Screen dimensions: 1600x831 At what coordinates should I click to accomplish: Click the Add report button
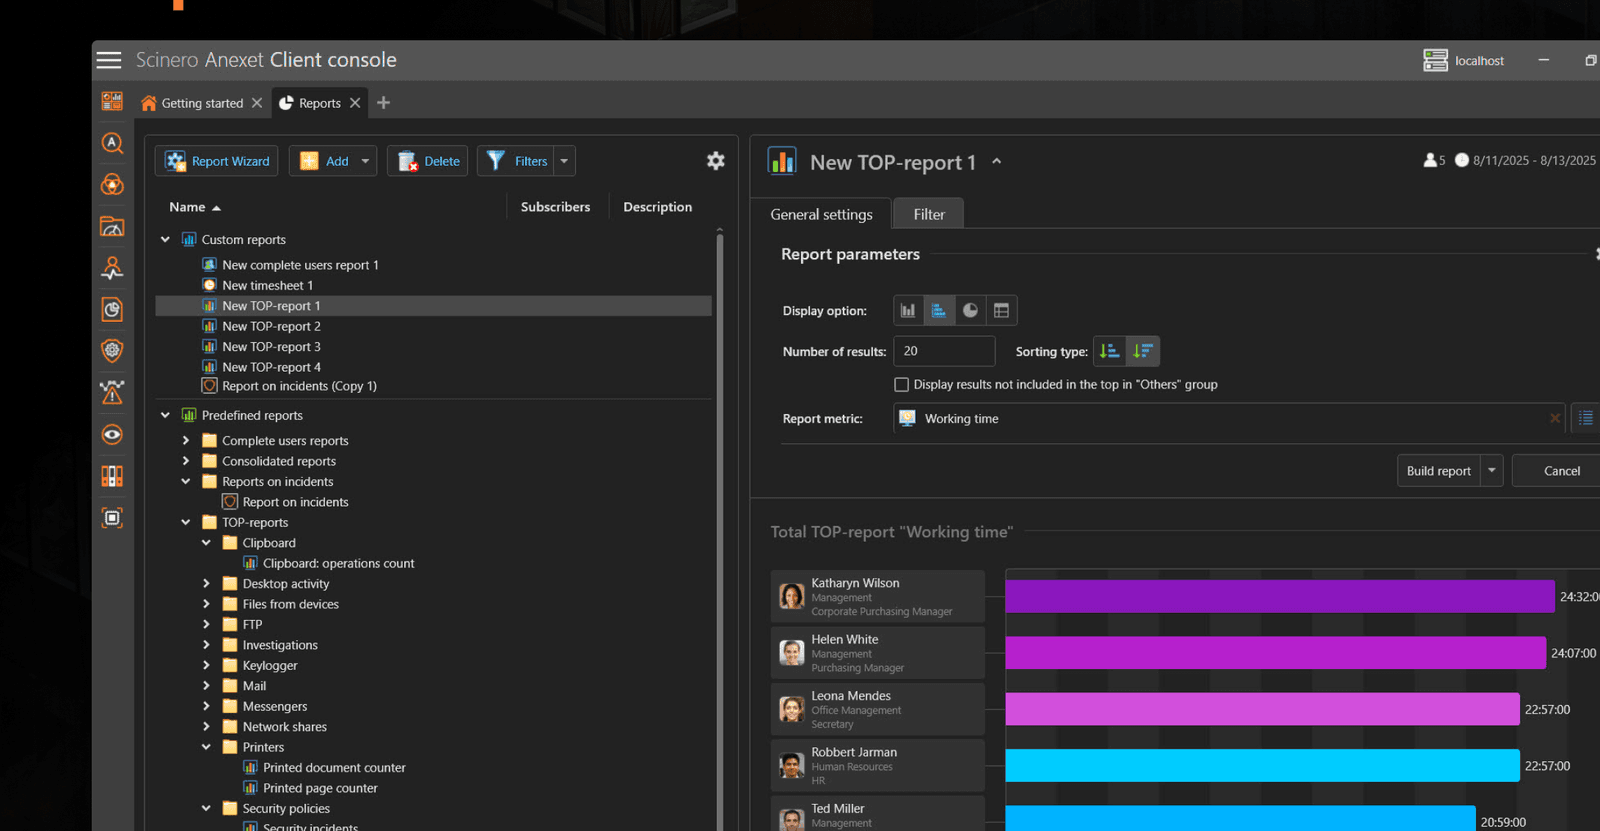point(324,161)
